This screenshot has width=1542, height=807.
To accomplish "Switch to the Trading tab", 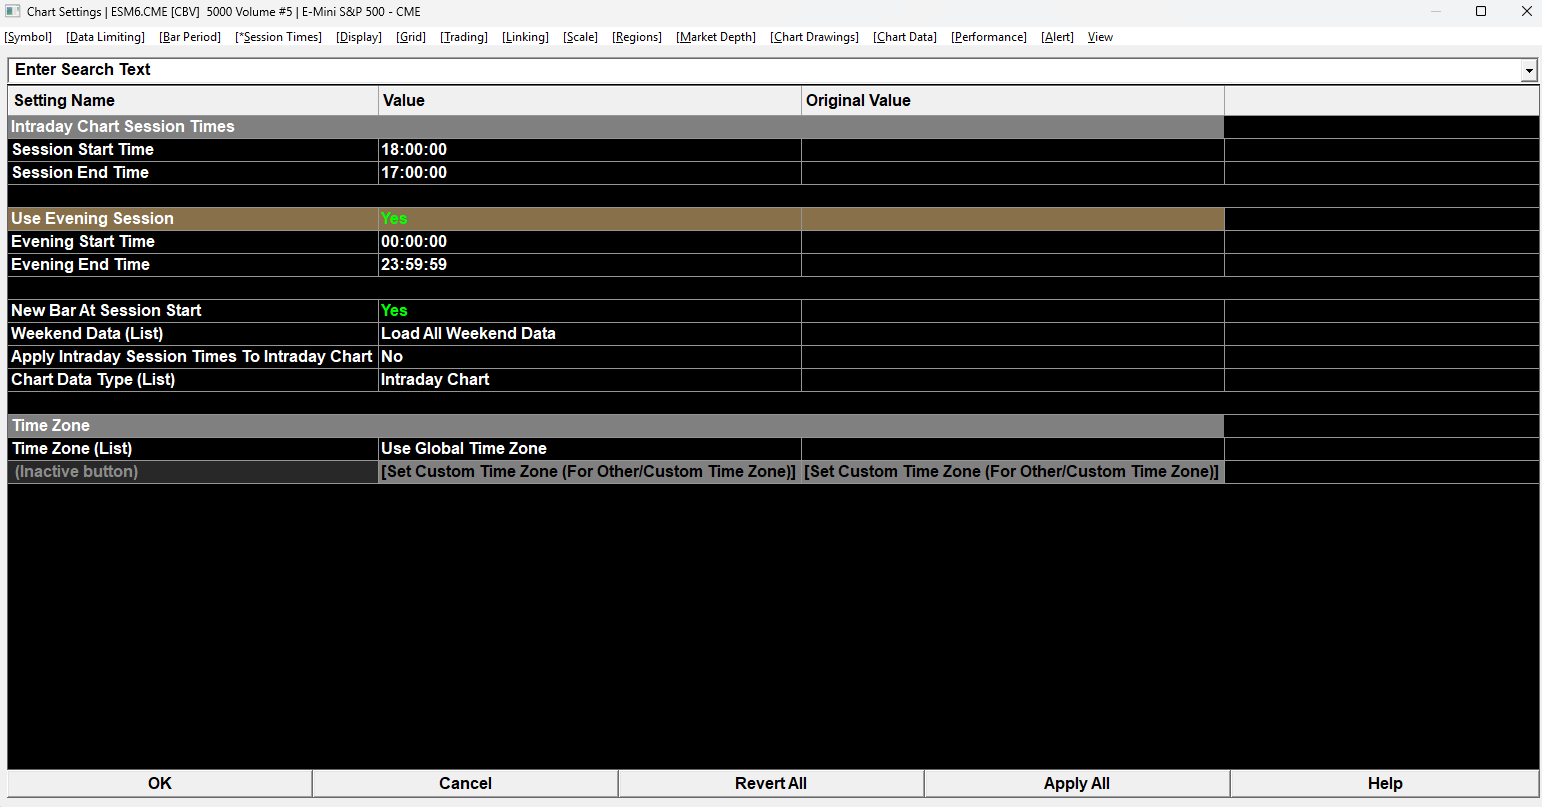I will (464, 37).
